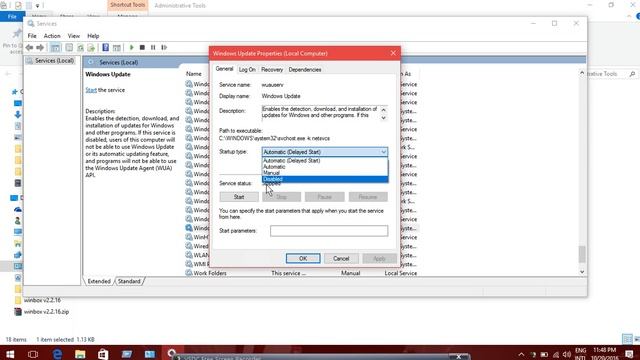Click the Restart Service toolbar icon
640x360 pixels.
[164, 47]
